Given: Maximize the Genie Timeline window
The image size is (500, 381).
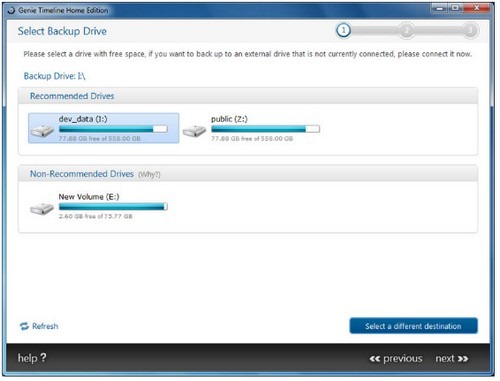Looking at the screenshot, I should coord(455,8).
